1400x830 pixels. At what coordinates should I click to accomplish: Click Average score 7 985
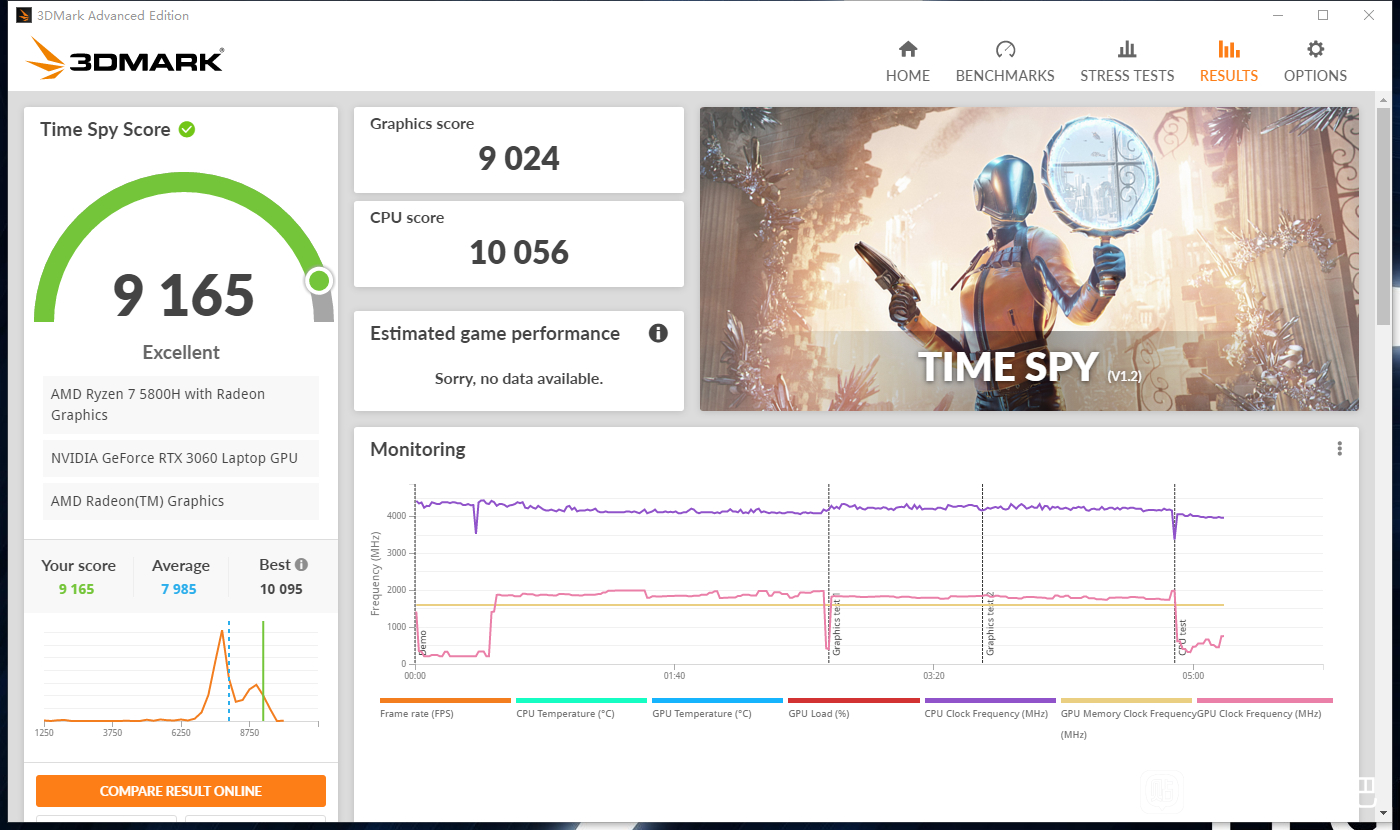tap(179, 589)
